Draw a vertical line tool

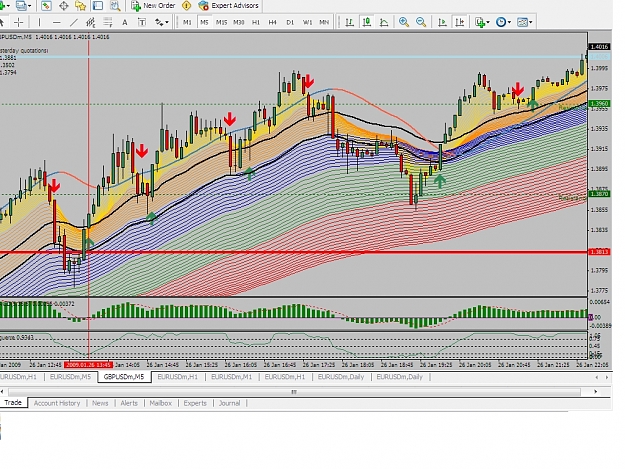coord(39,22)
